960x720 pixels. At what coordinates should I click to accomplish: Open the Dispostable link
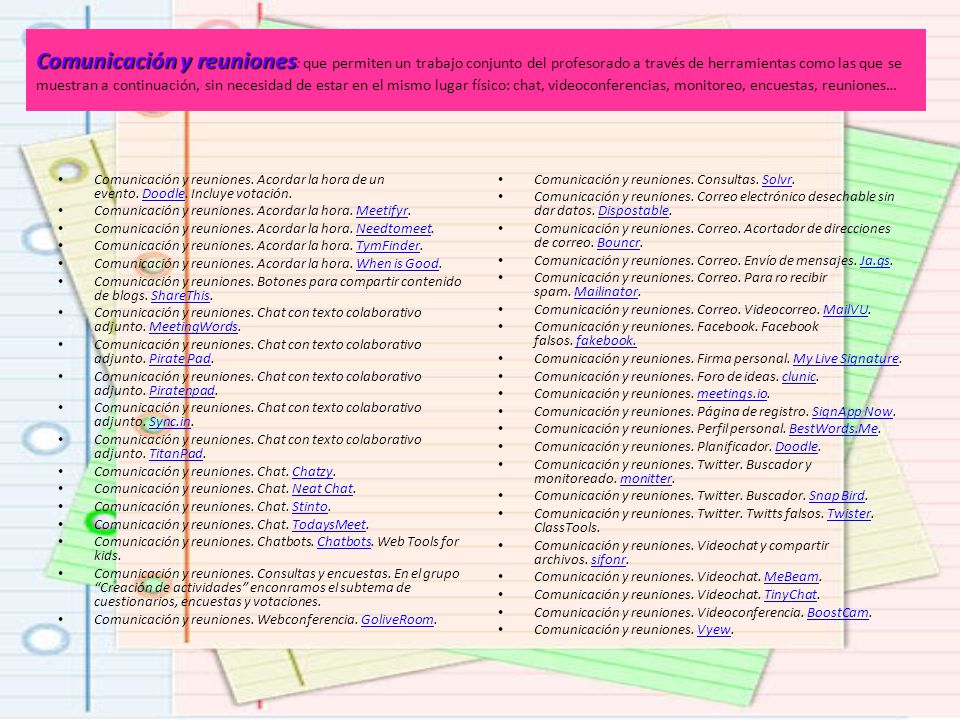tap(634, 211)
